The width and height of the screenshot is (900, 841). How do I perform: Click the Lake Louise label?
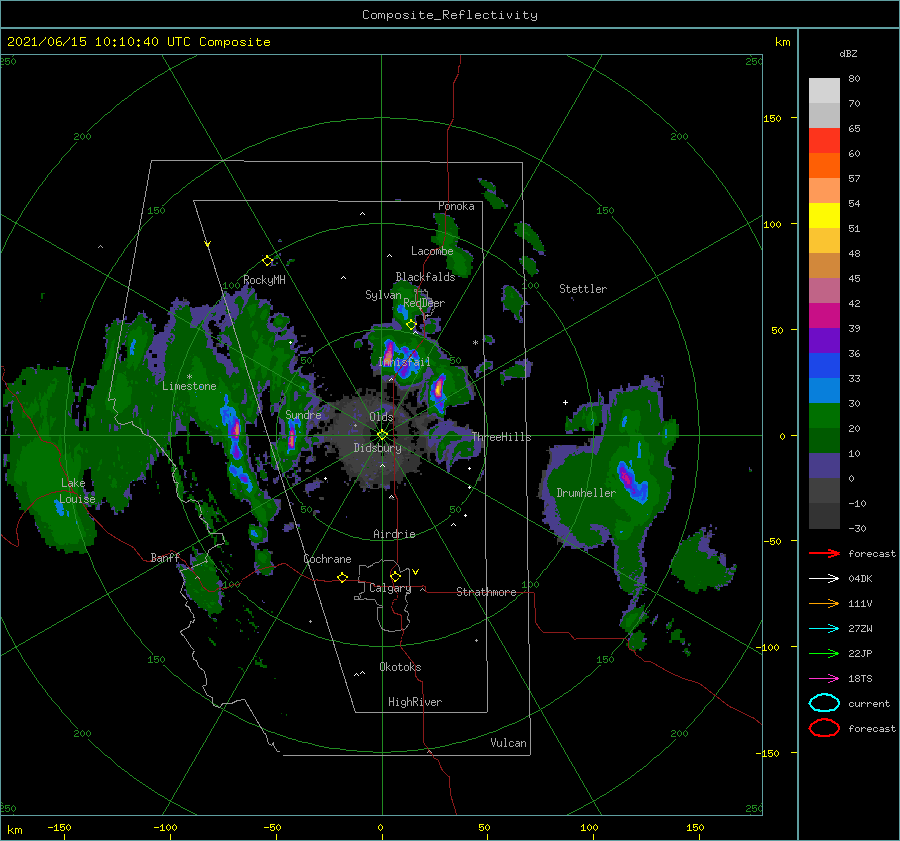(77, 491)
